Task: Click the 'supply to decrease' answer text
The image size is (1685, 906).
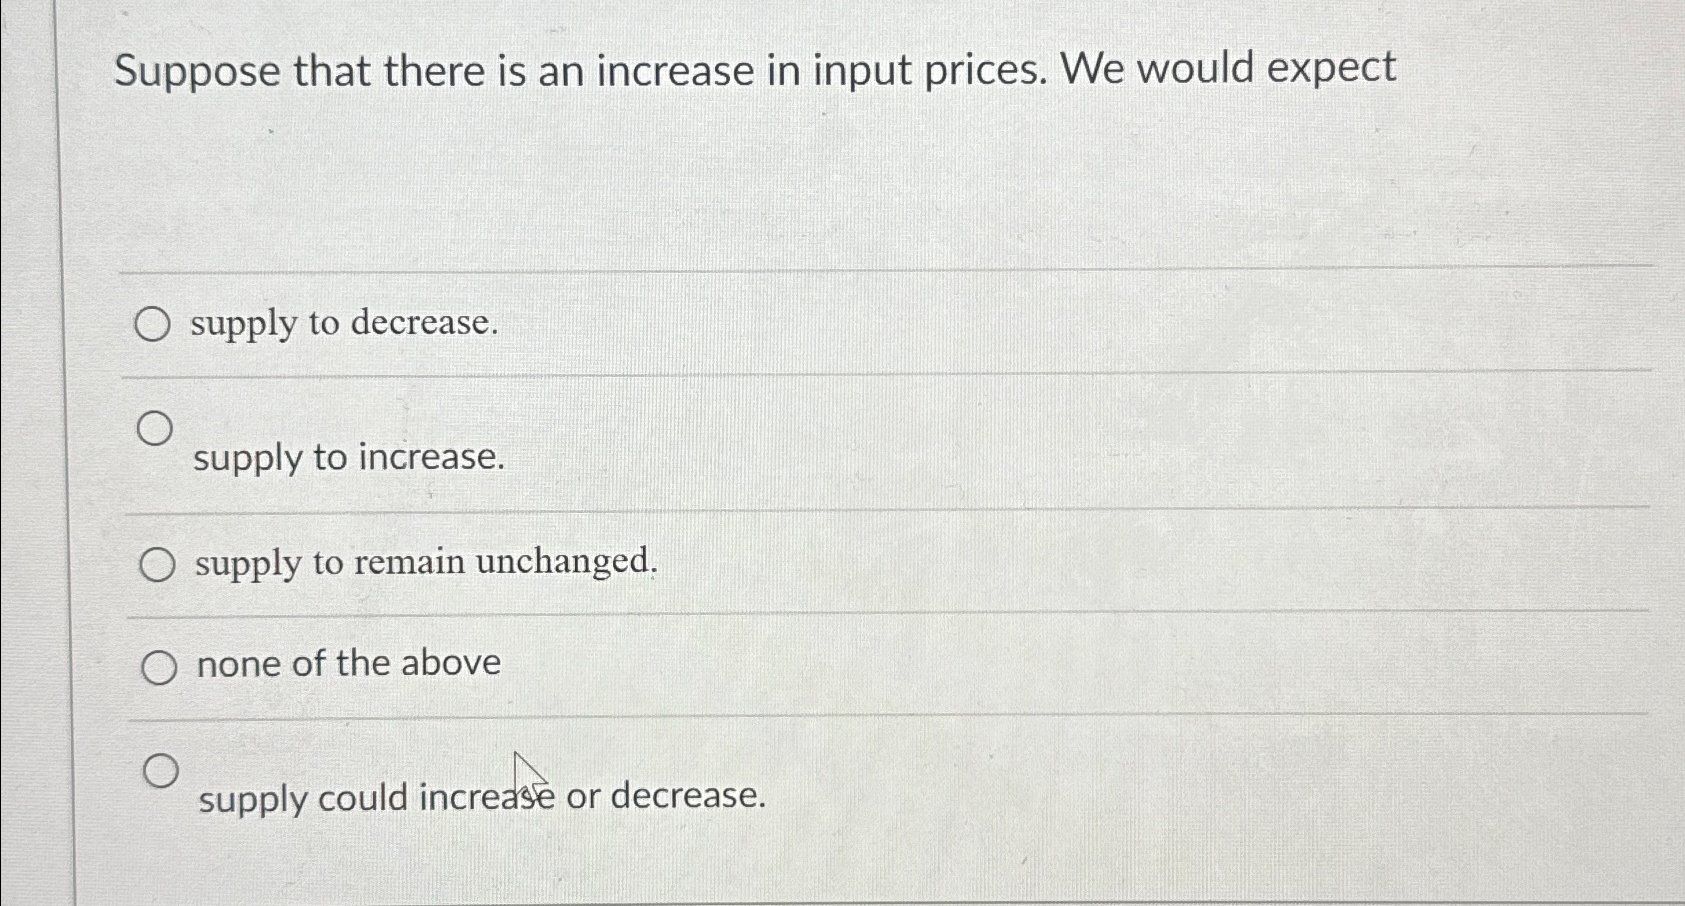Action: pyautogui.click(x=345, y=325)
